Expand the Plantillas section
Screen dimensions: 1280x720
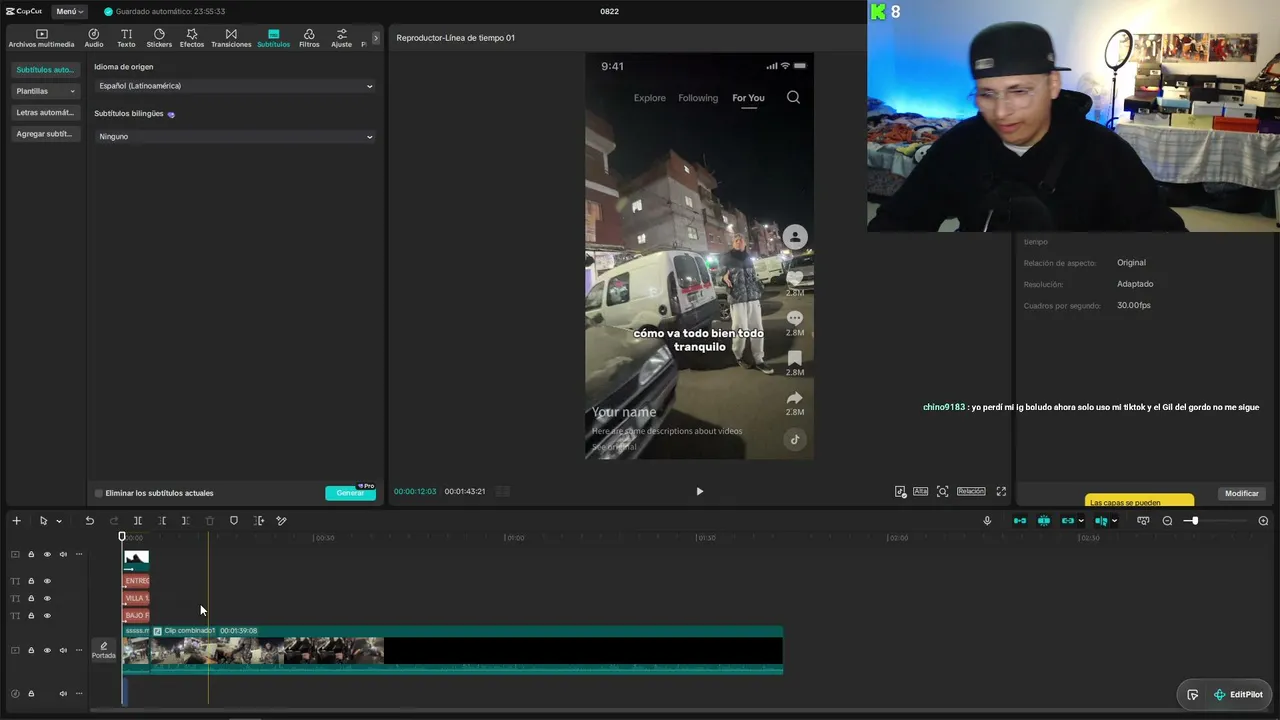(x=45, y=91)
